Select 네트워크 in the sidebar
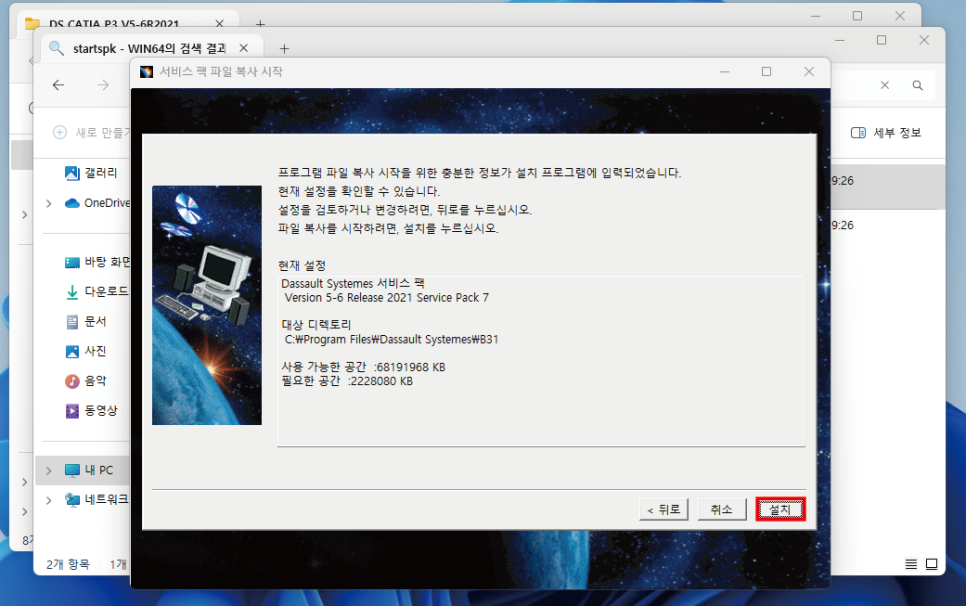 click(x=97, y=499)
